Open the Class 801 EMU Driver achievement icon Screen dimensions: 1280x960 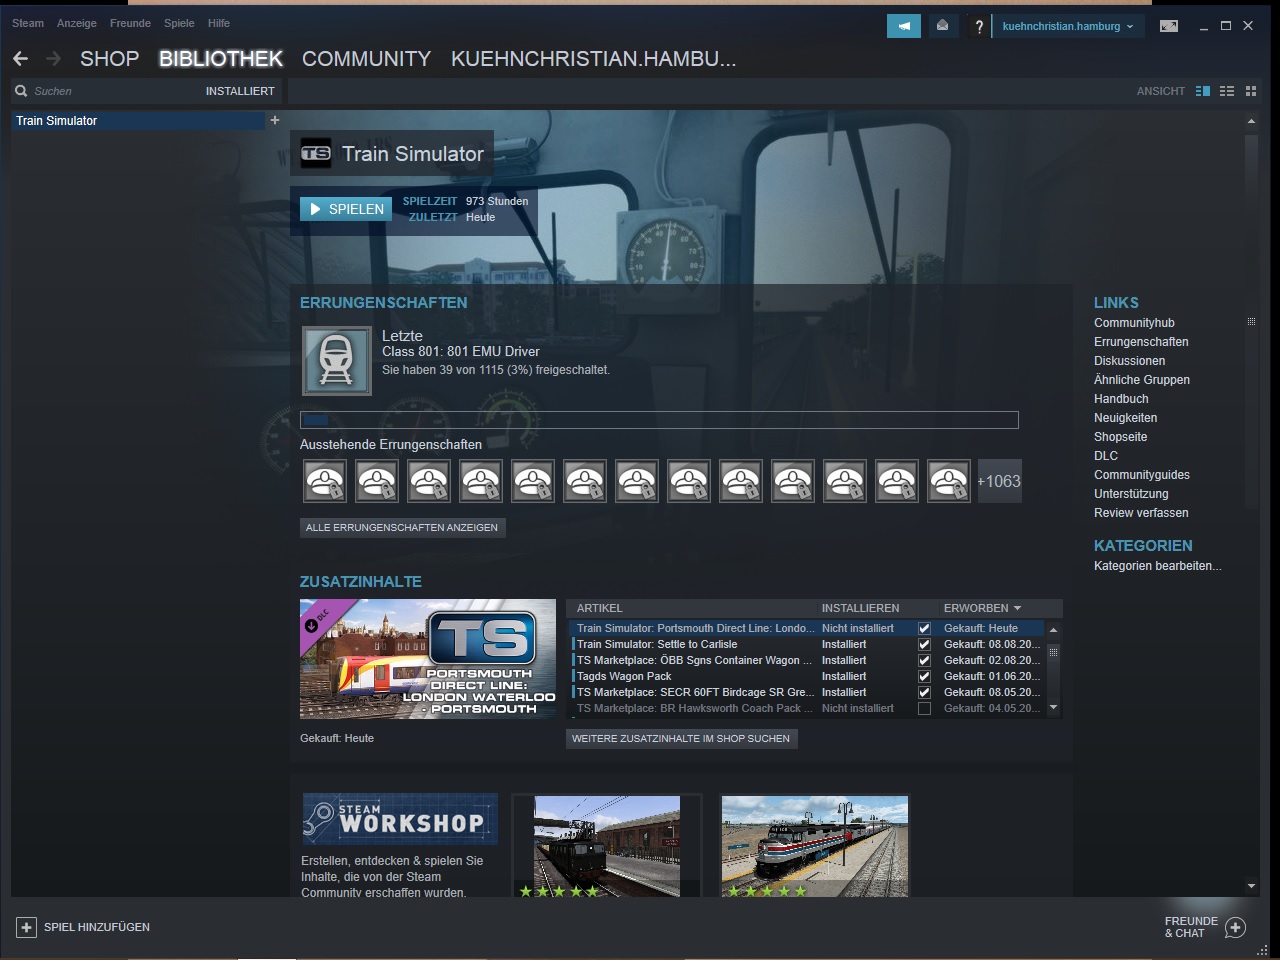[337, 360]
